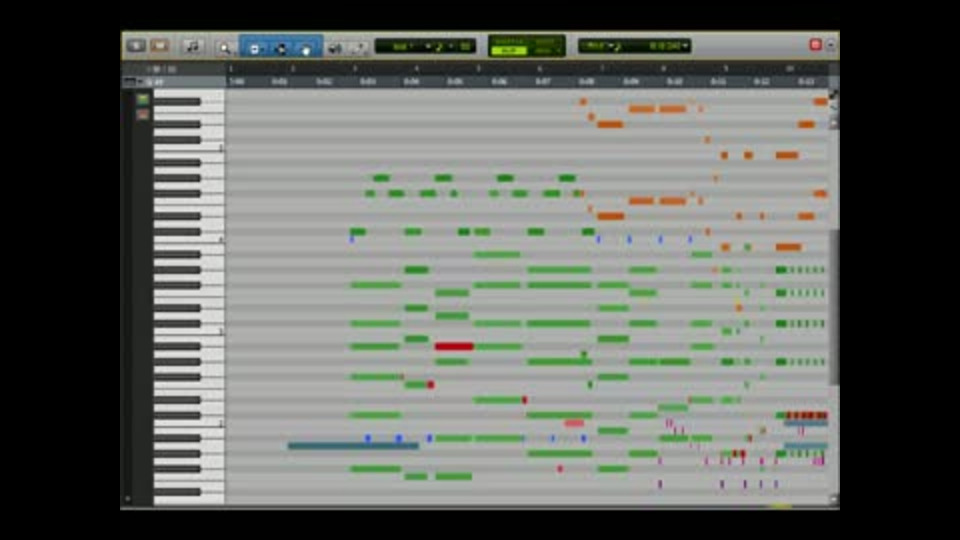Select the Trim tool in the highlighted tool group
Image resolution: width=960 pixels, height=540 pixels.
coord(255,48)
